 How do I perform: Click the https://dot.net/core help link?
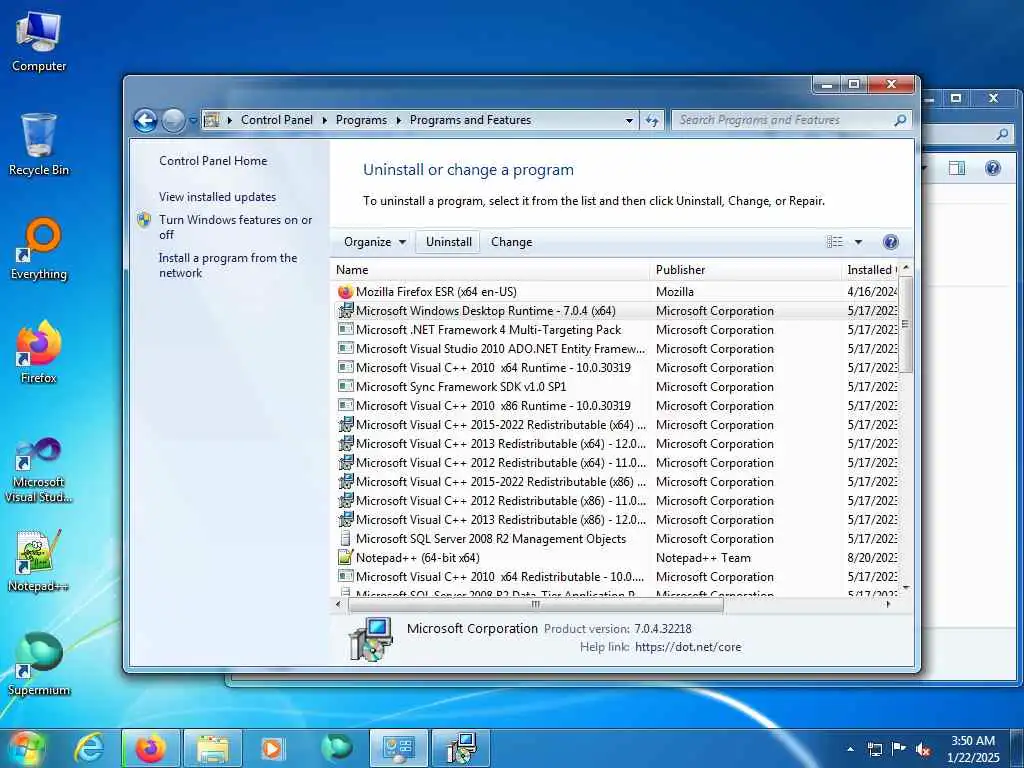688,647
